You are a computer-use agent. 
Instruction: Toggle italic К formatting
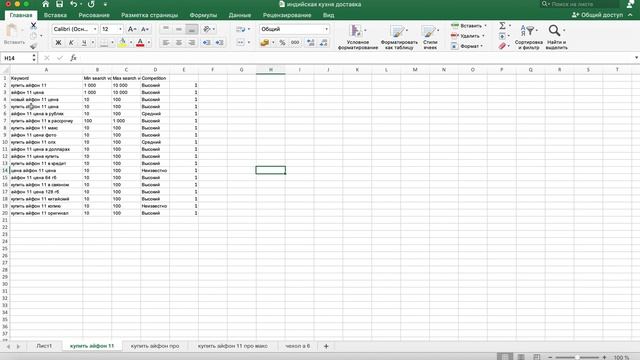click(x=71, y=42)
